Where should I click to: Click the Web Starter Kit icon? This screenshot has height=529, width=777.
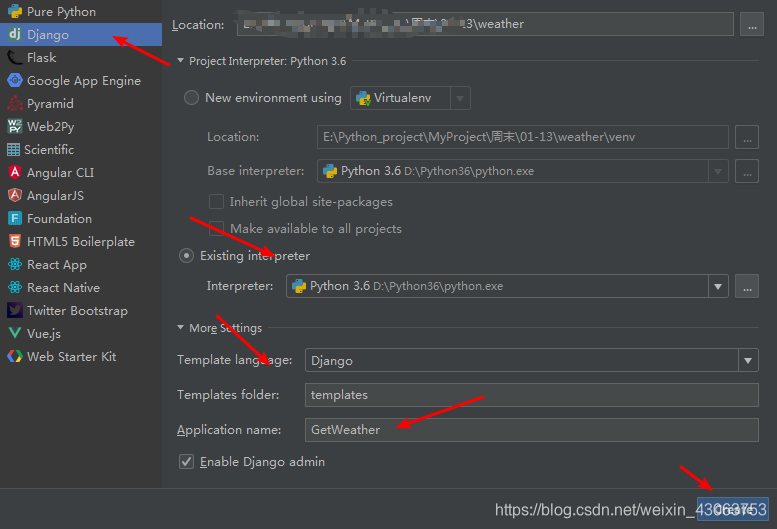click(x=15, y=356)
